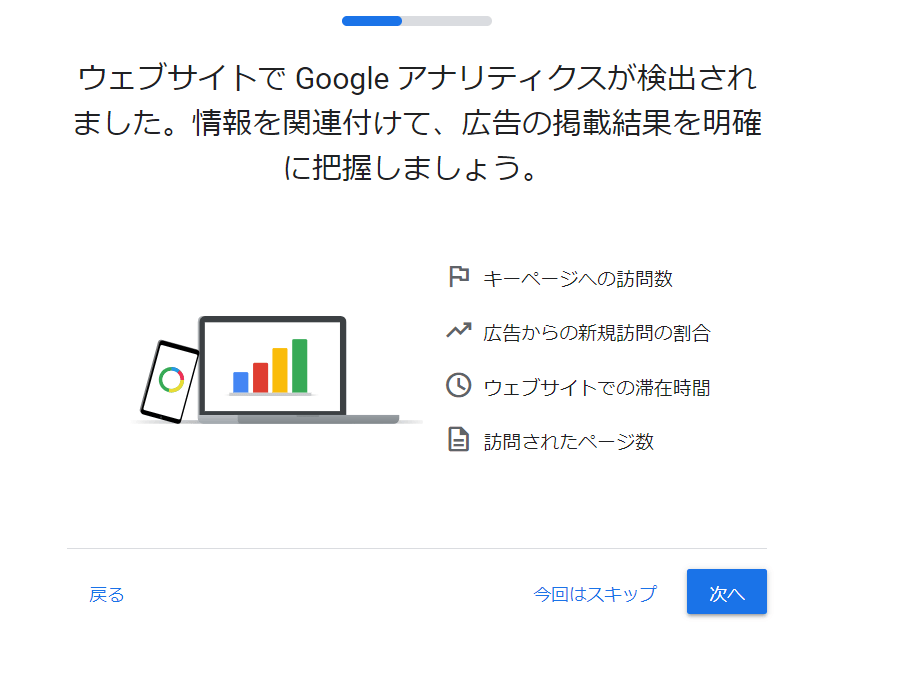Click the 次へ button
Viewport: 897px width, 677px height.
[727, 592]
